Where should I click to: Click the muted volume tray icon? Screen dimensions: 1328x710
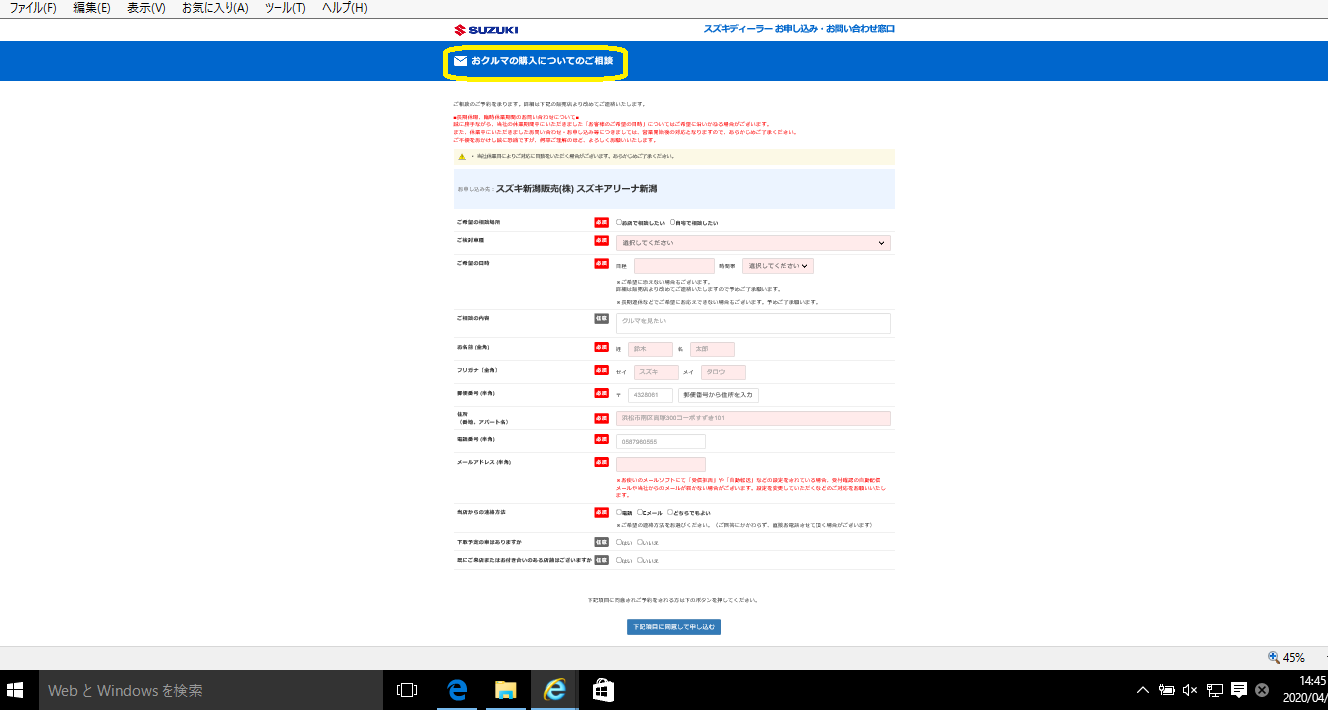tap(1190, 690)
